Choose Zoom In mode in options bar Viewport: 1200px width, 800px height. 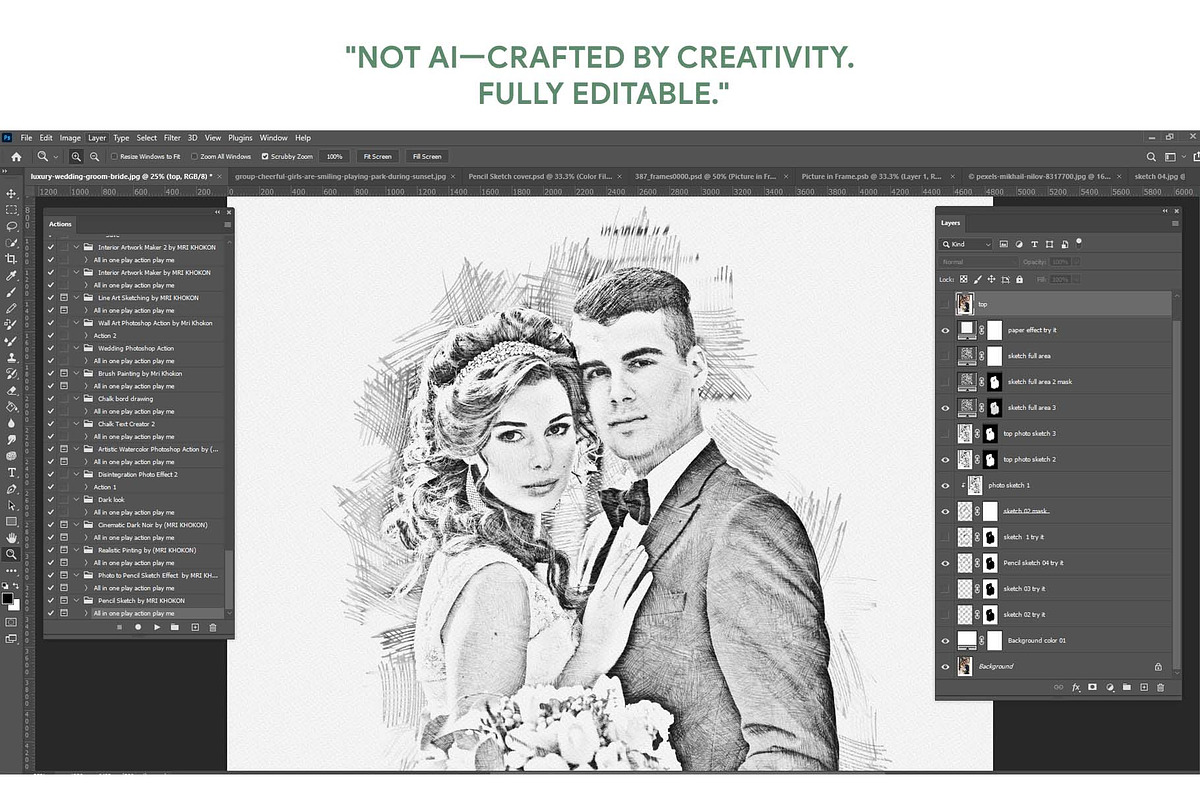tap(77, 157)
